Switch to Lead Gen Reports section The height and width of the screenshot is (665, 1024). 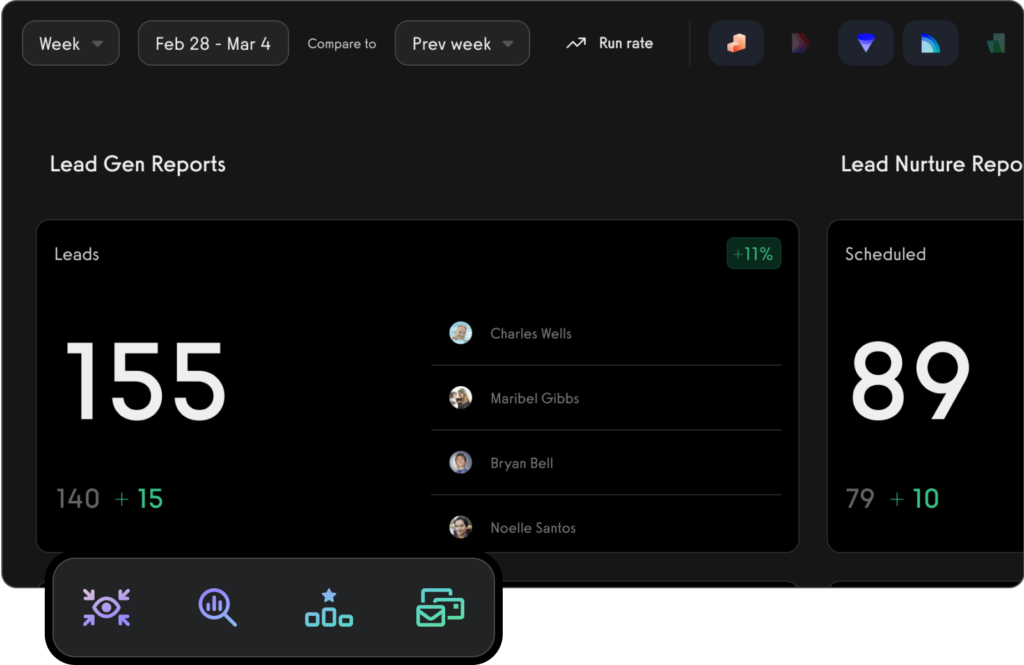point(137,164)
